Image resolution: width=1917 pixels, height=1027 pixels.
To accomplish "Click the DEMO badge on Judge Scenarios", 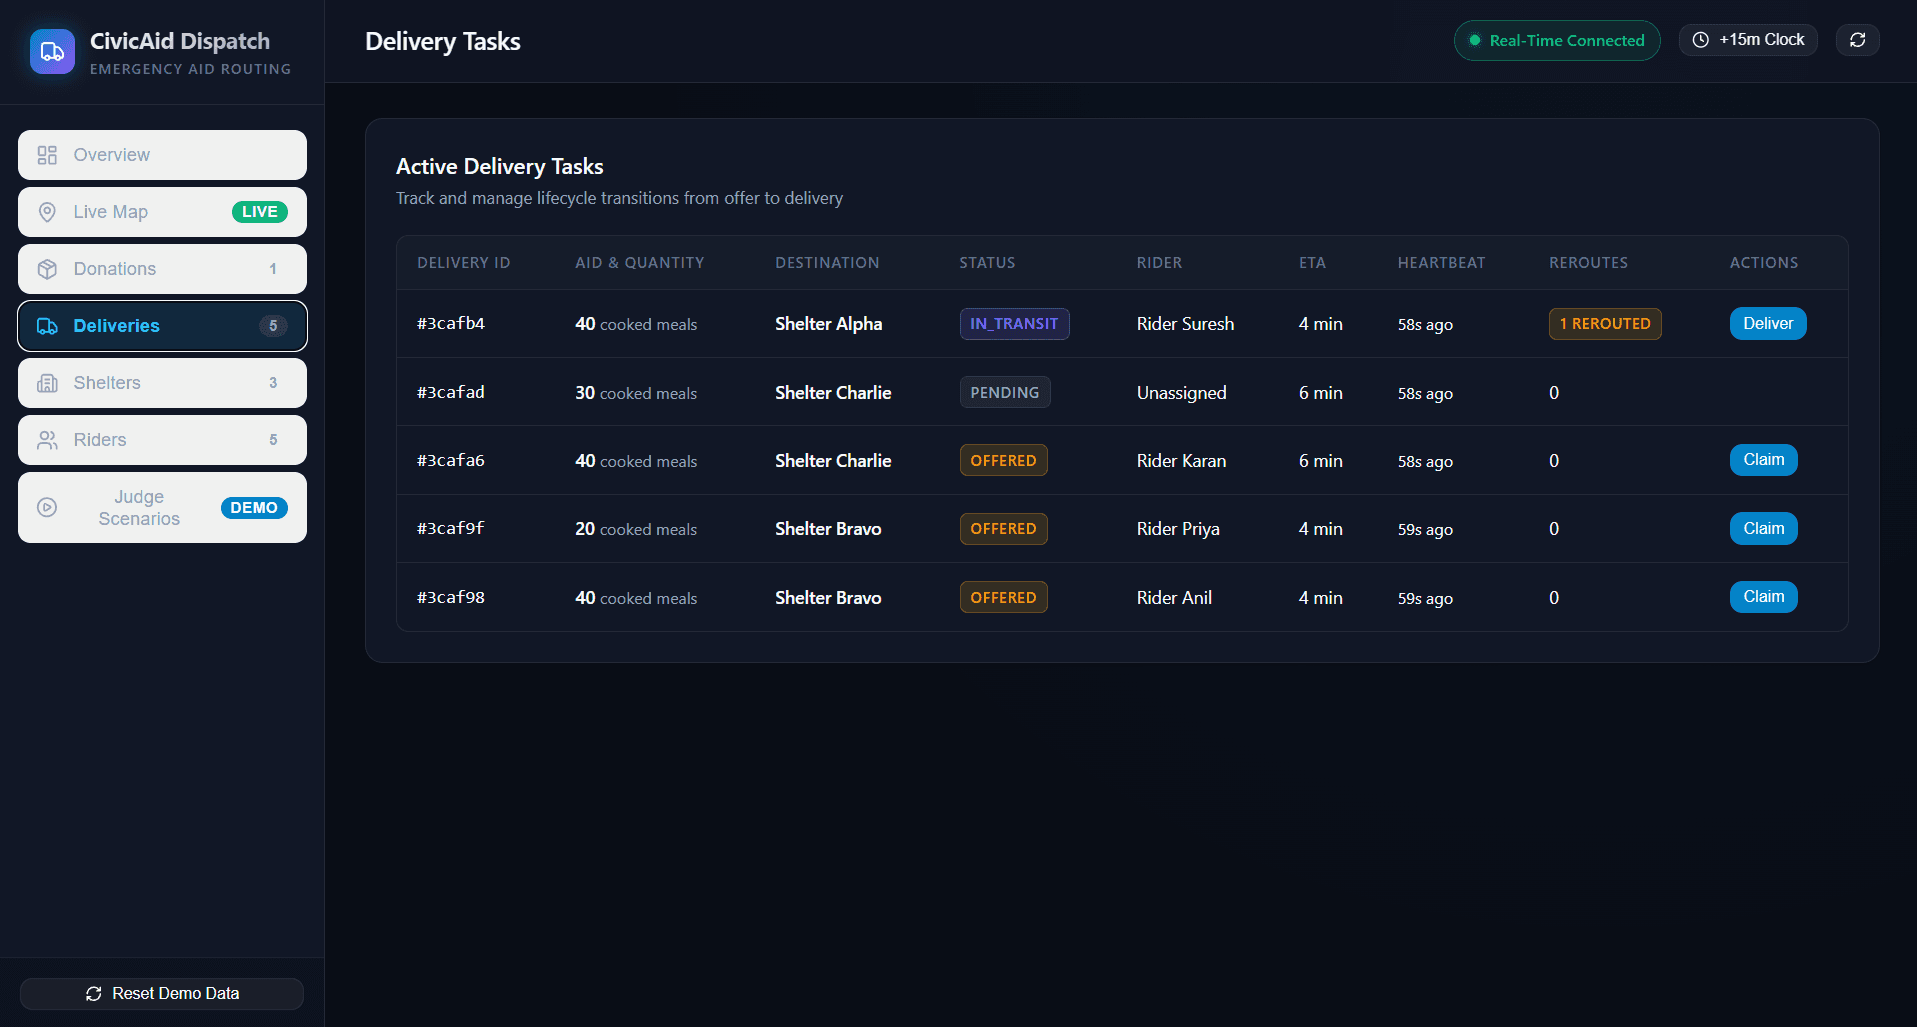I will [254, 508].
